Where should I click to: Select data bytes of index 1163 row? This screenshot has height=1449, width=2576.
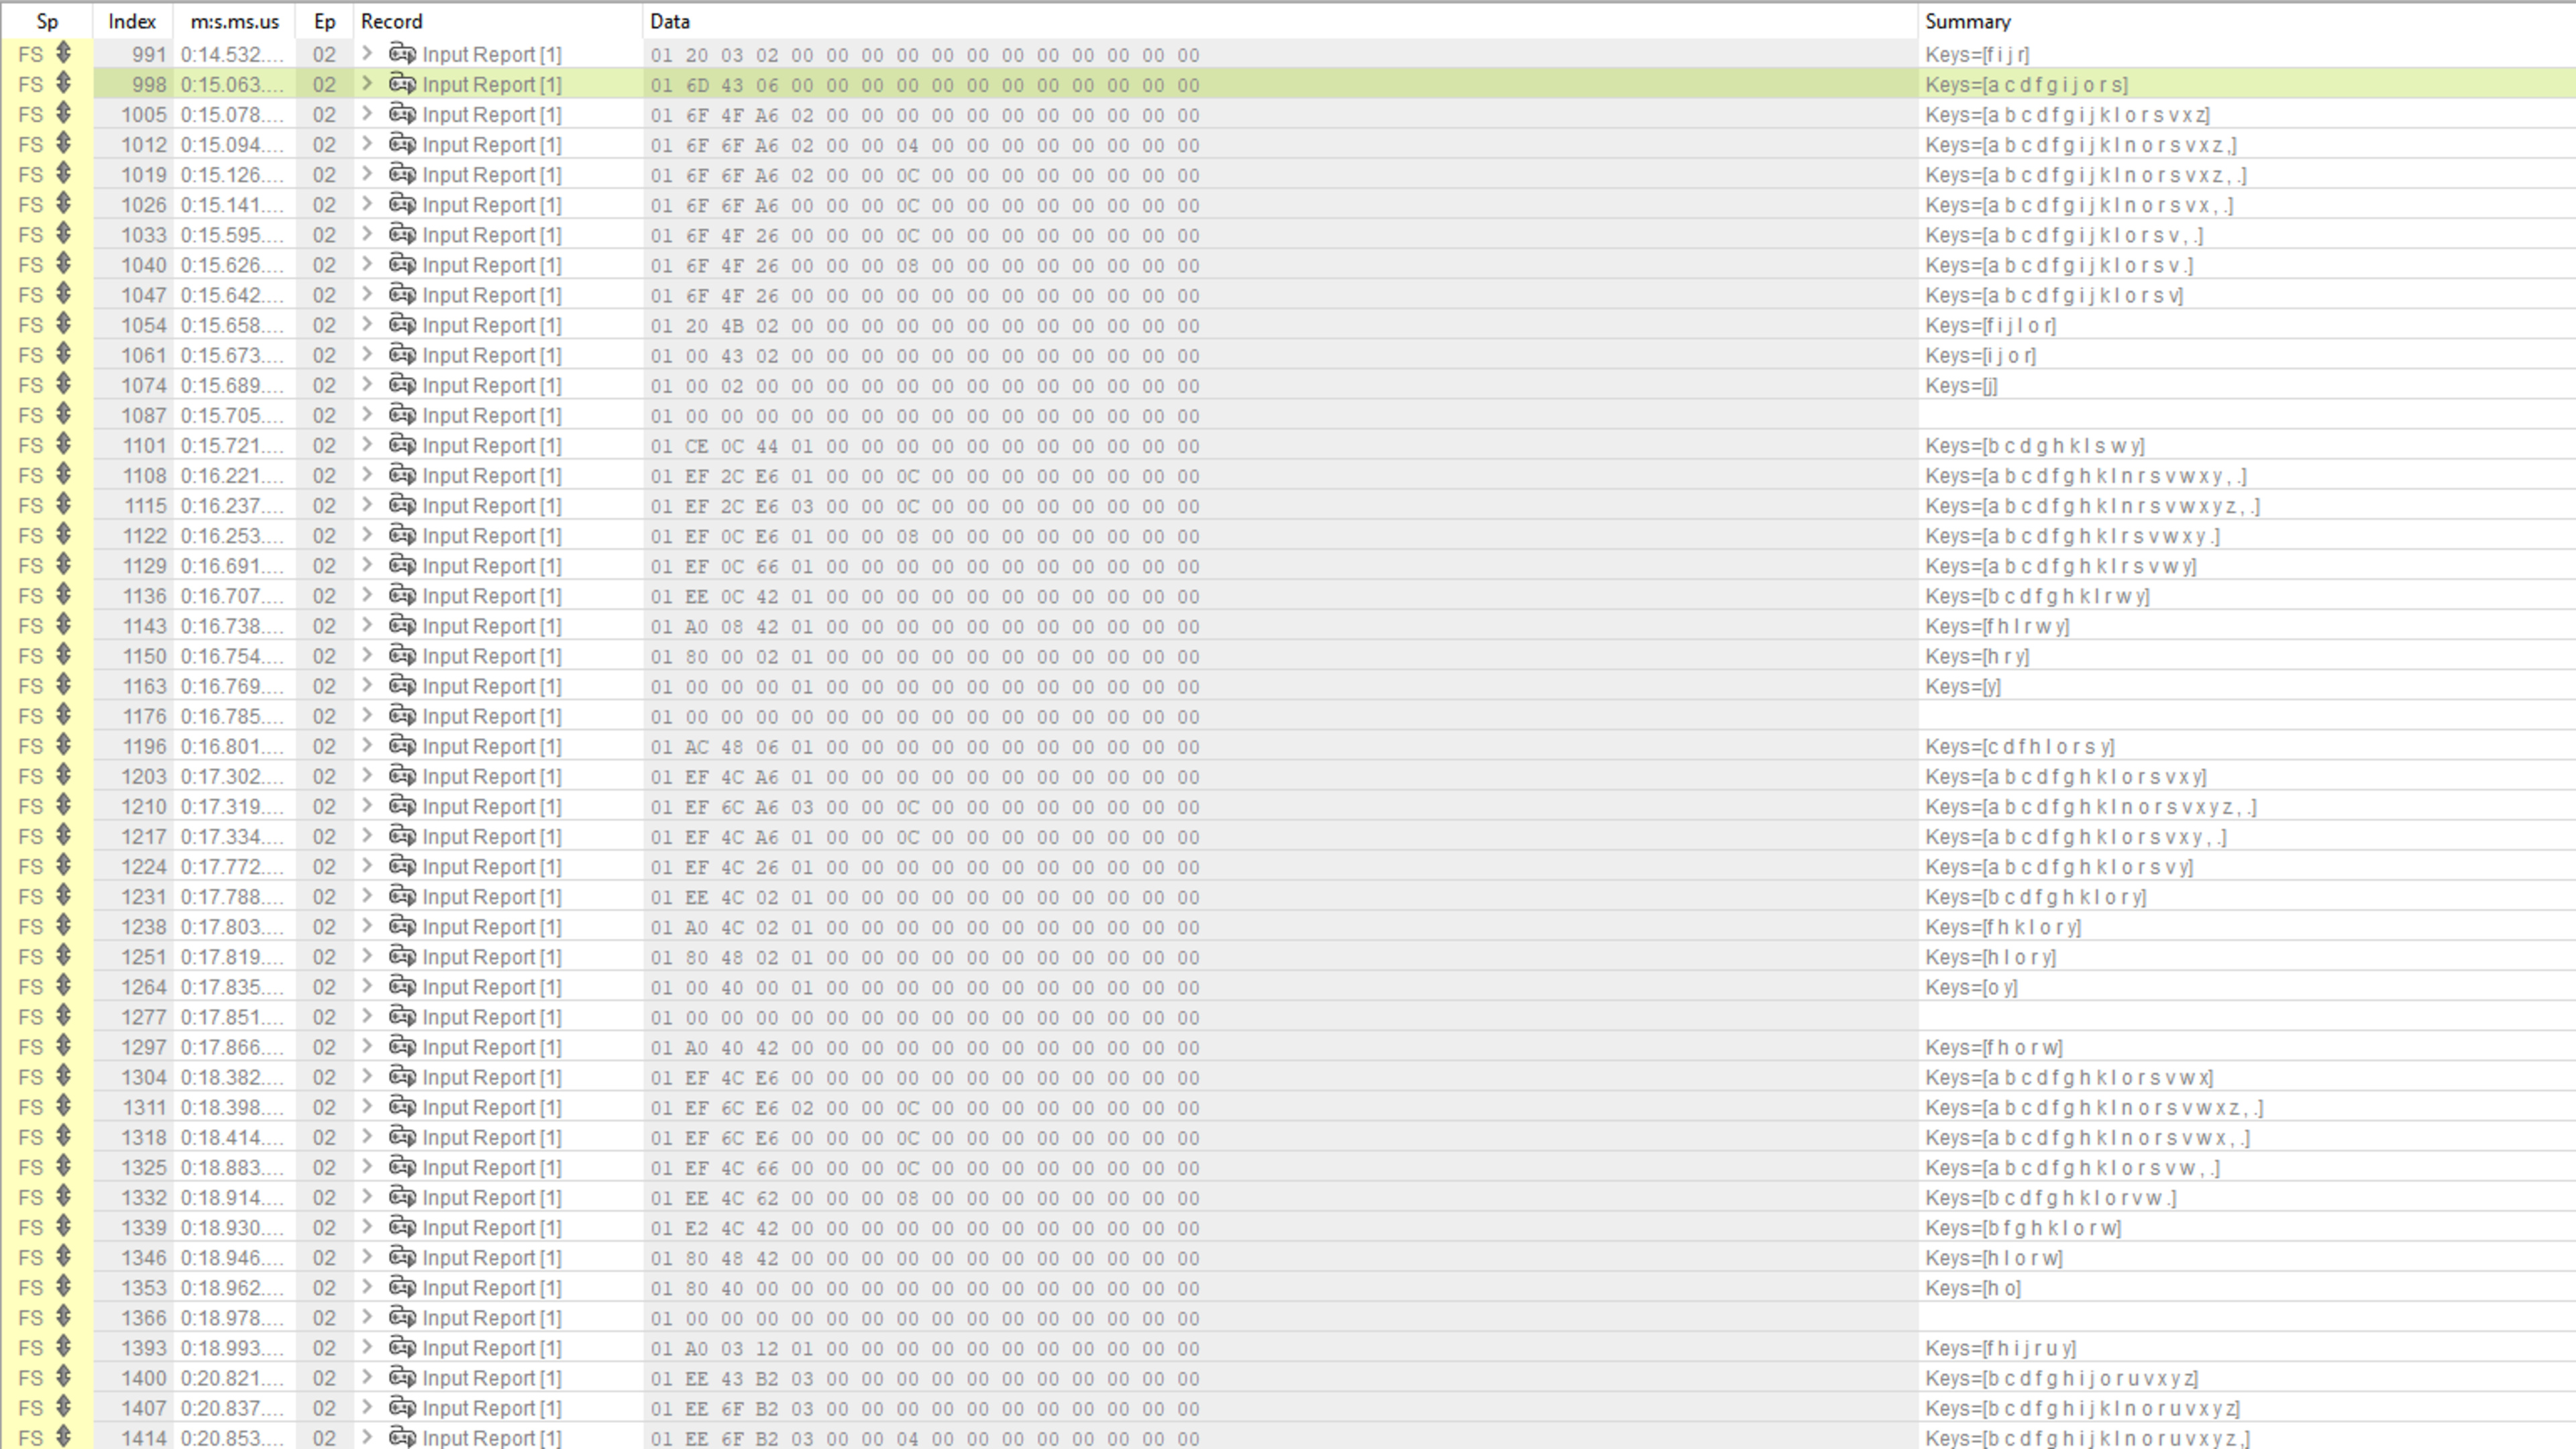924,686
